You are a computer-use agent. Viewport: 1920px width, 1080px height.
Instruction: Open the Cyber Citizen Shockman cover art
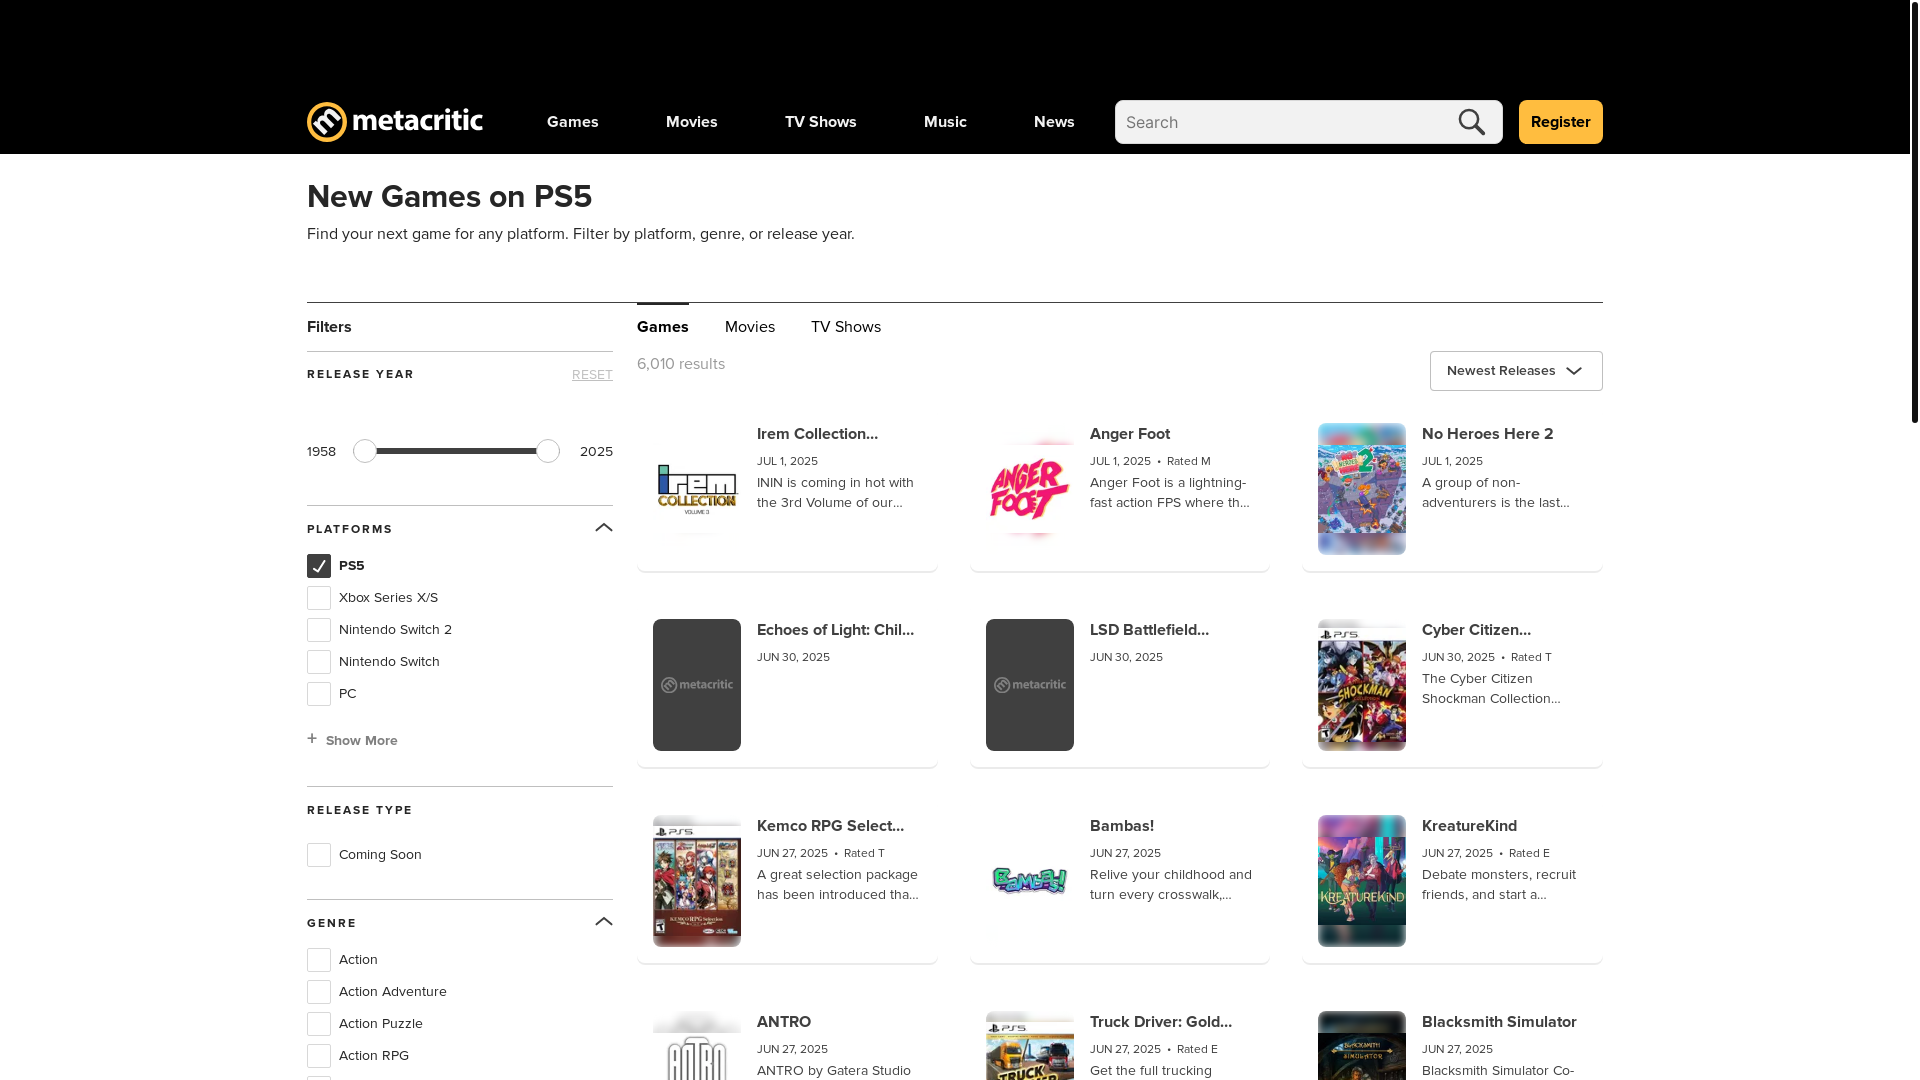click(1362, 685)
